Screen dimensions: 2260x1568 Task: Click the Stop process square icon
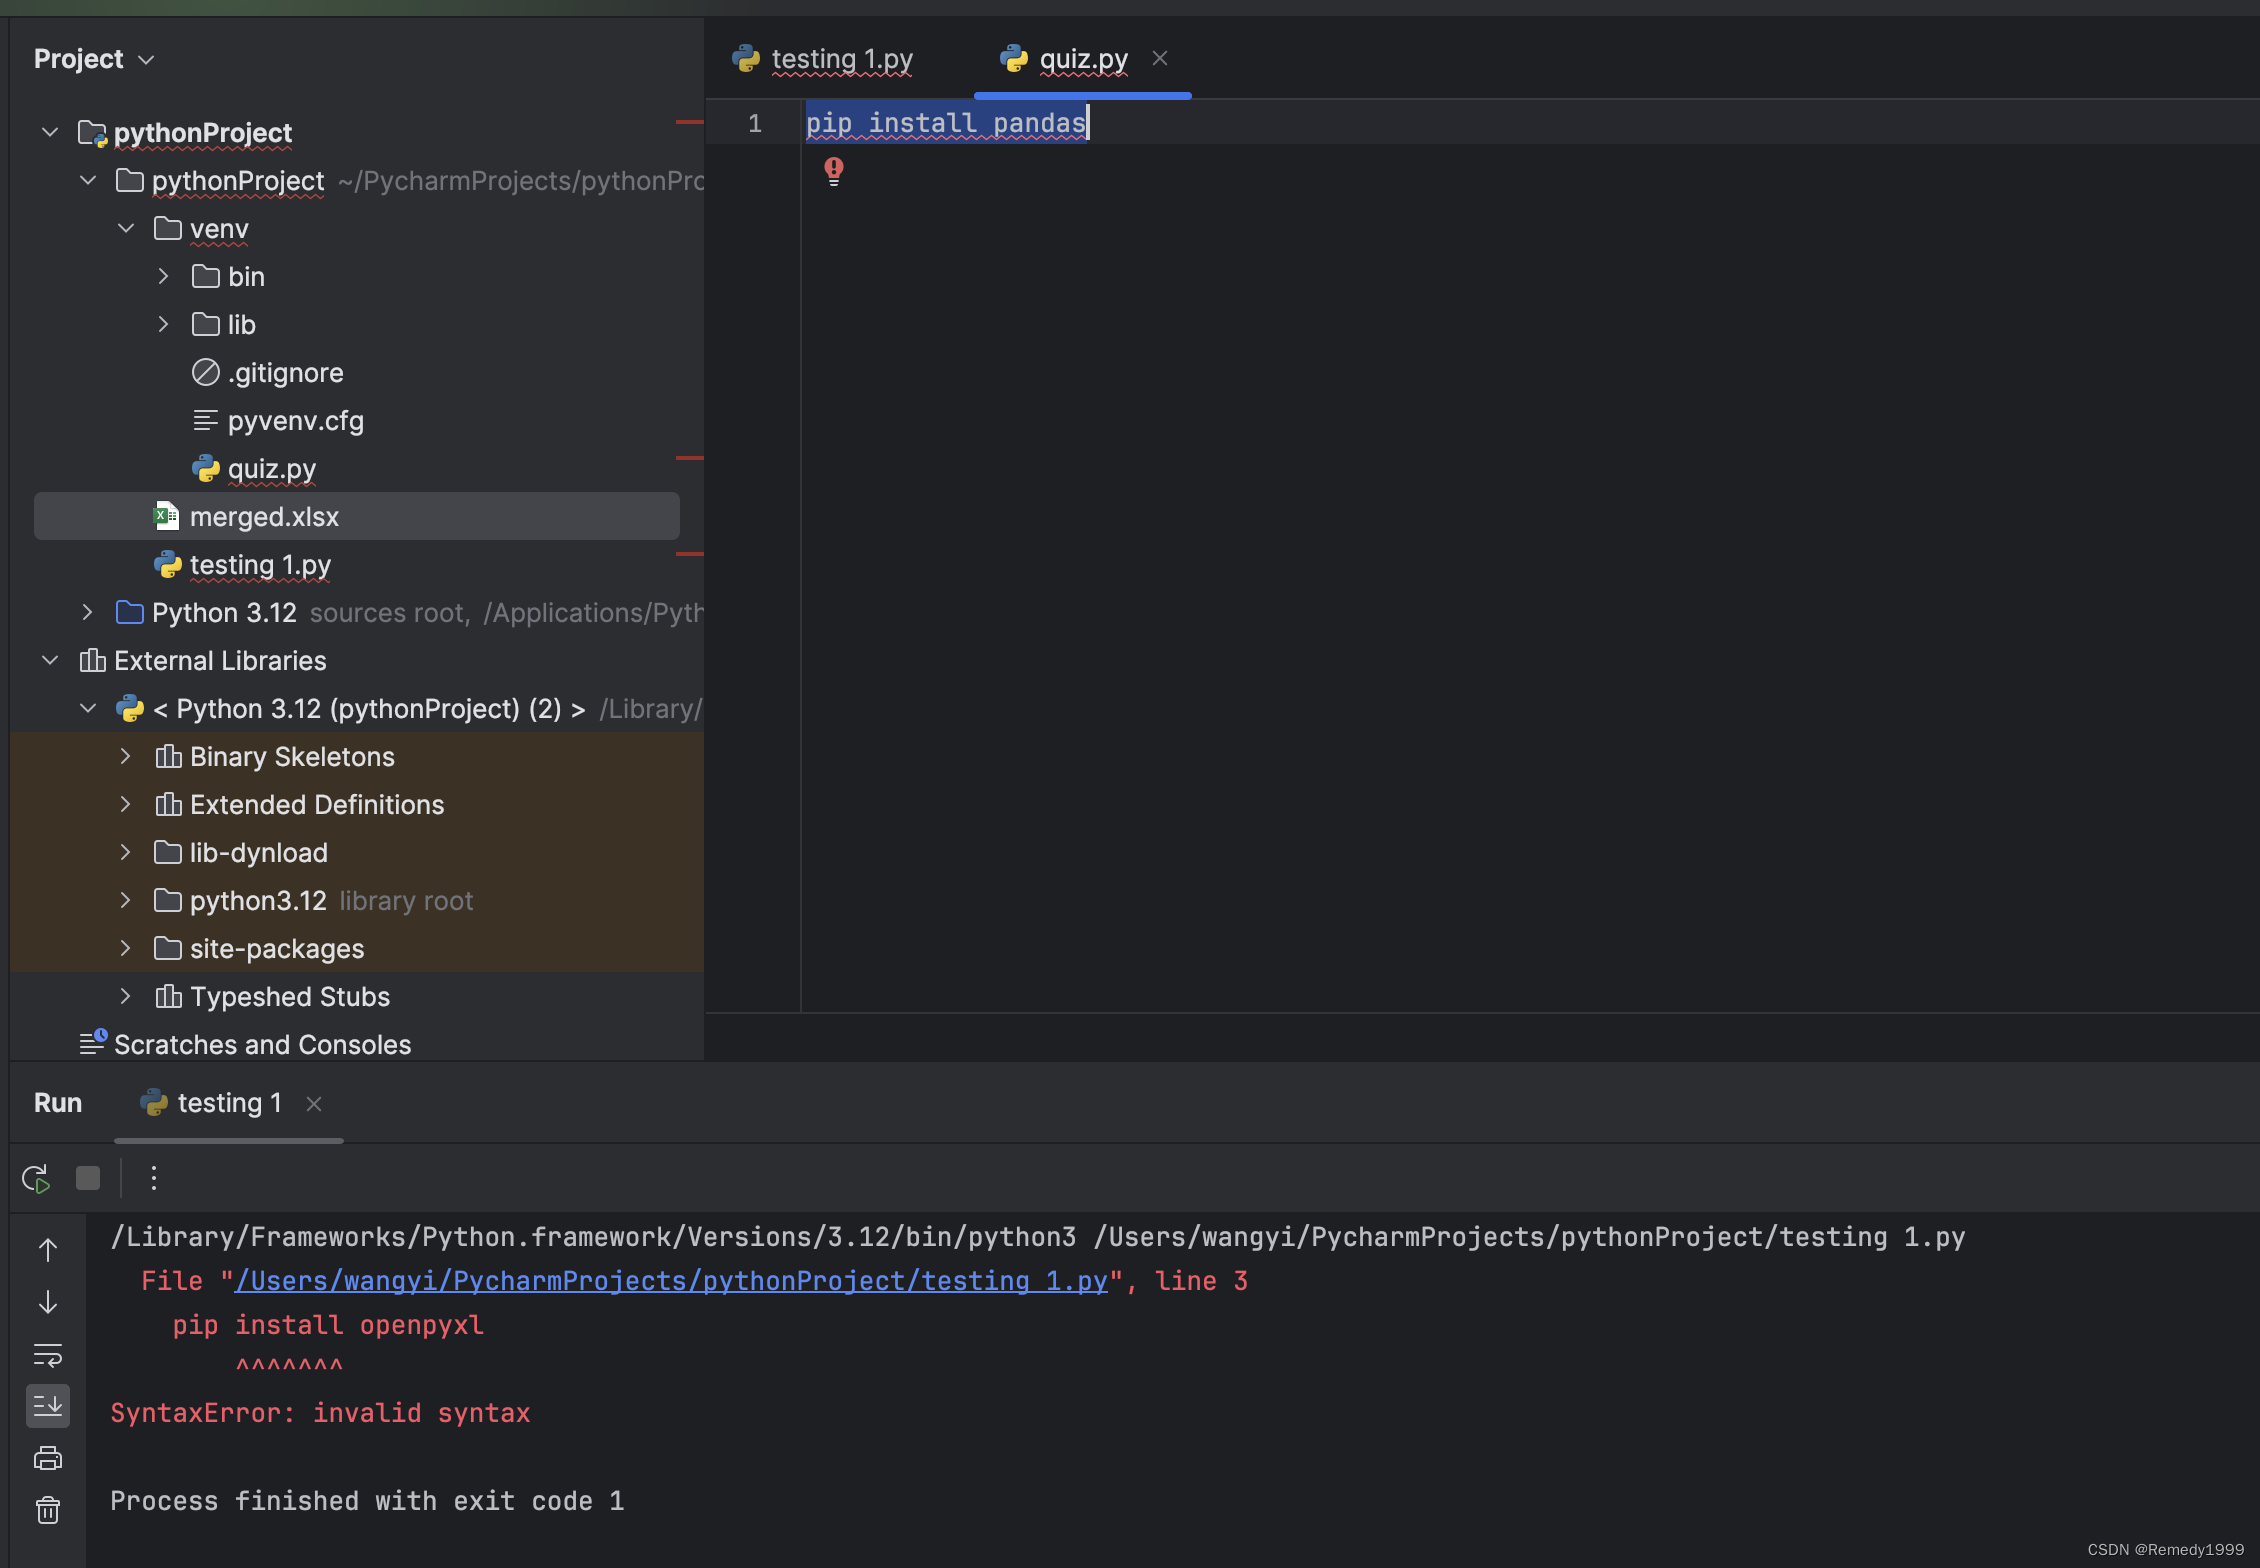(88, 1179)
